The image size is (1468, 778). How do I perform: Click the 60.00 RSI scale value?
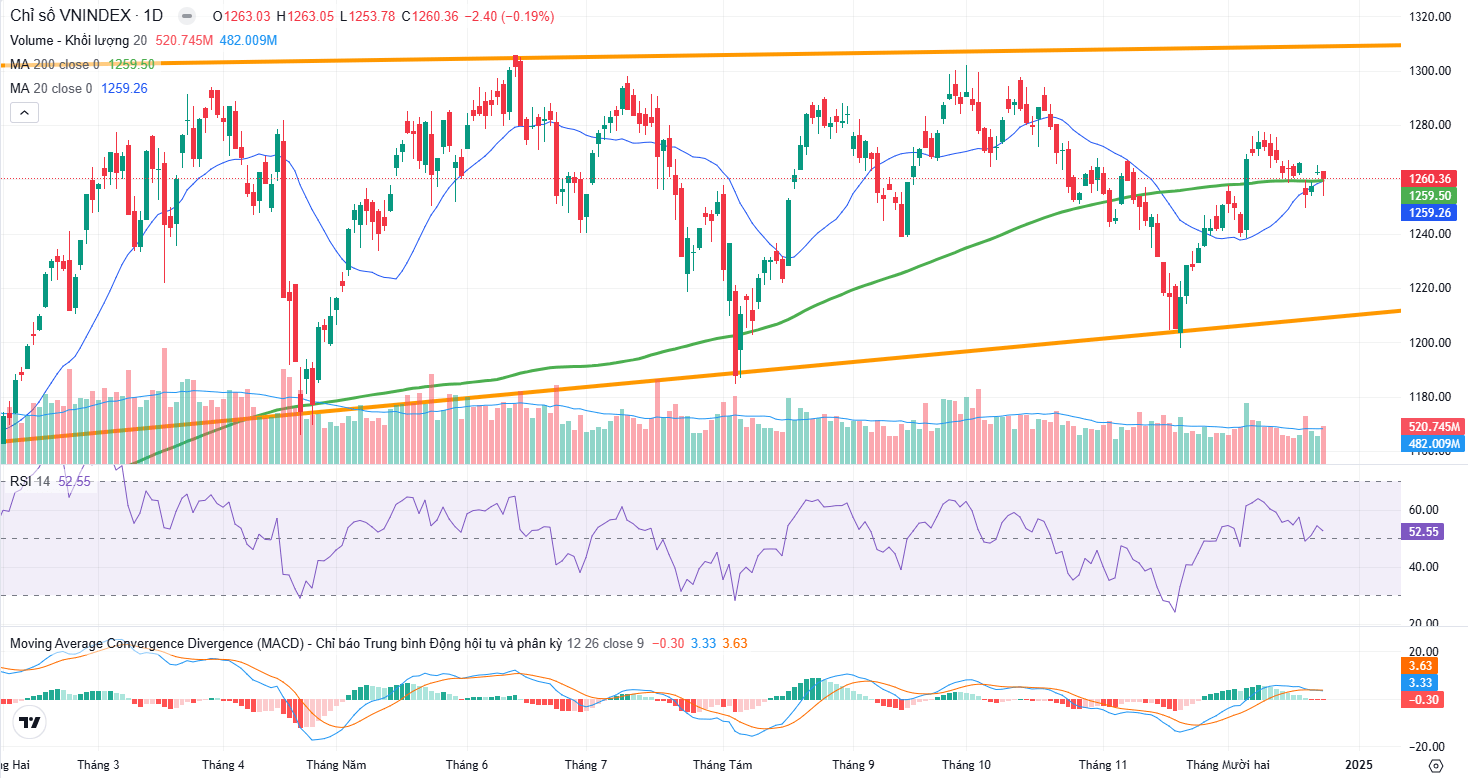(x=1424, y=510)
